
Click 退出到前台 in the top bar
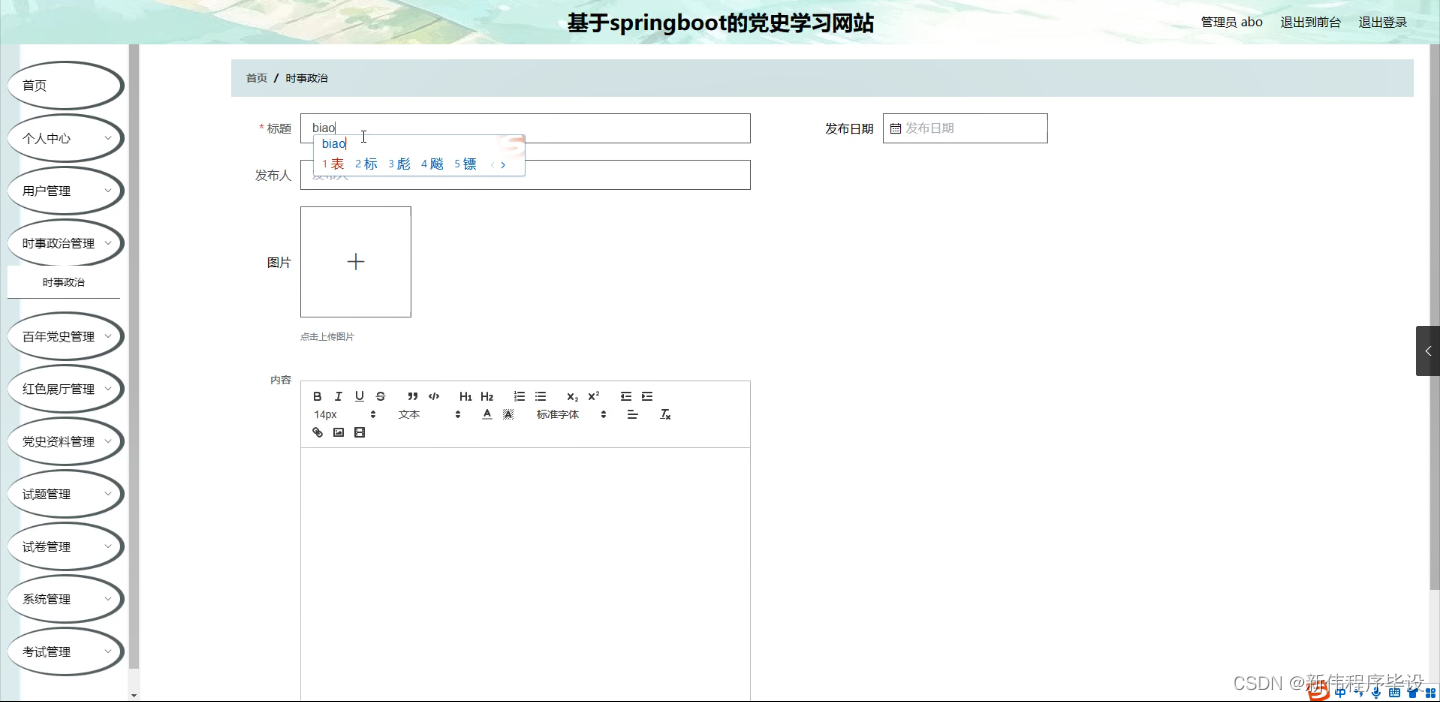[1311, 21]
